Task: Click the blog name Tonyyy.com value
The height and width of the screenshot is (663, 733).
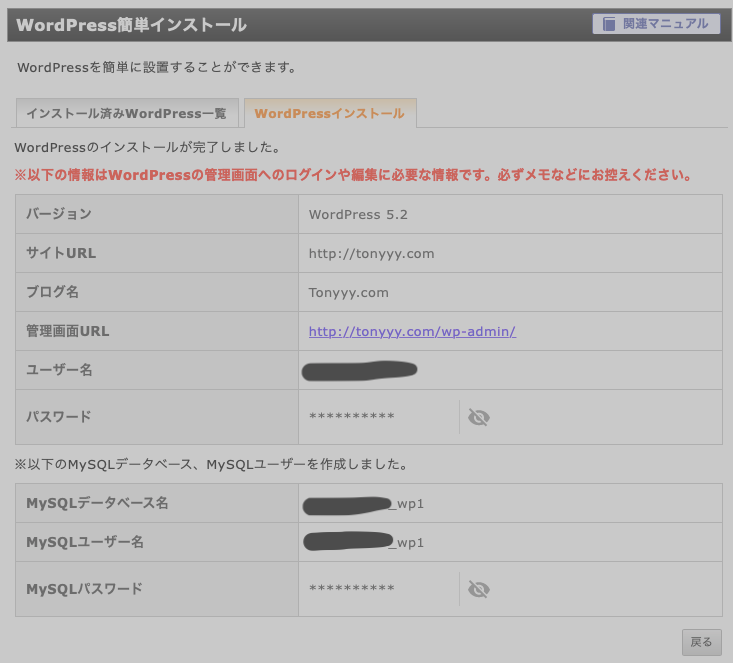Action: pos(348,293)
